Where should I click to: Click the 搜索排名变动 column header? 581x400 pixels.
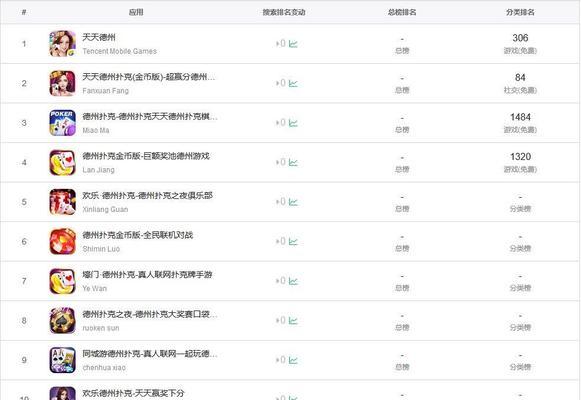pos(284,12)
